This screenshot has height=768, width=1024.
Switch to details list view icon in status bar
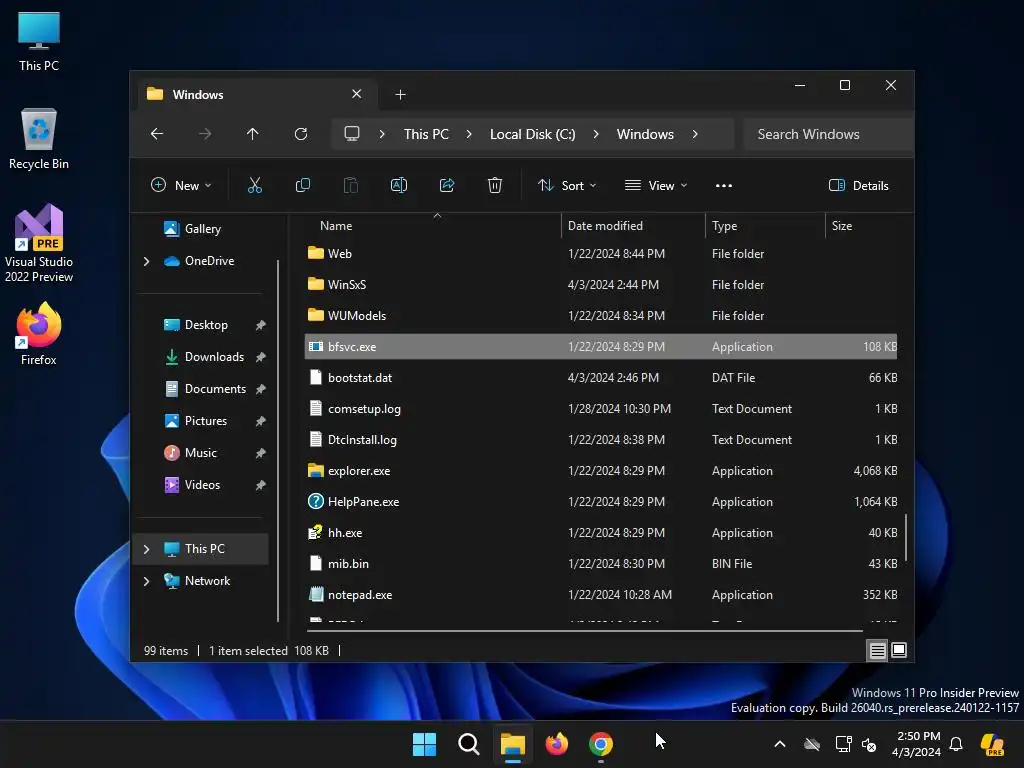pyautogui.click(x=877, y=650)
